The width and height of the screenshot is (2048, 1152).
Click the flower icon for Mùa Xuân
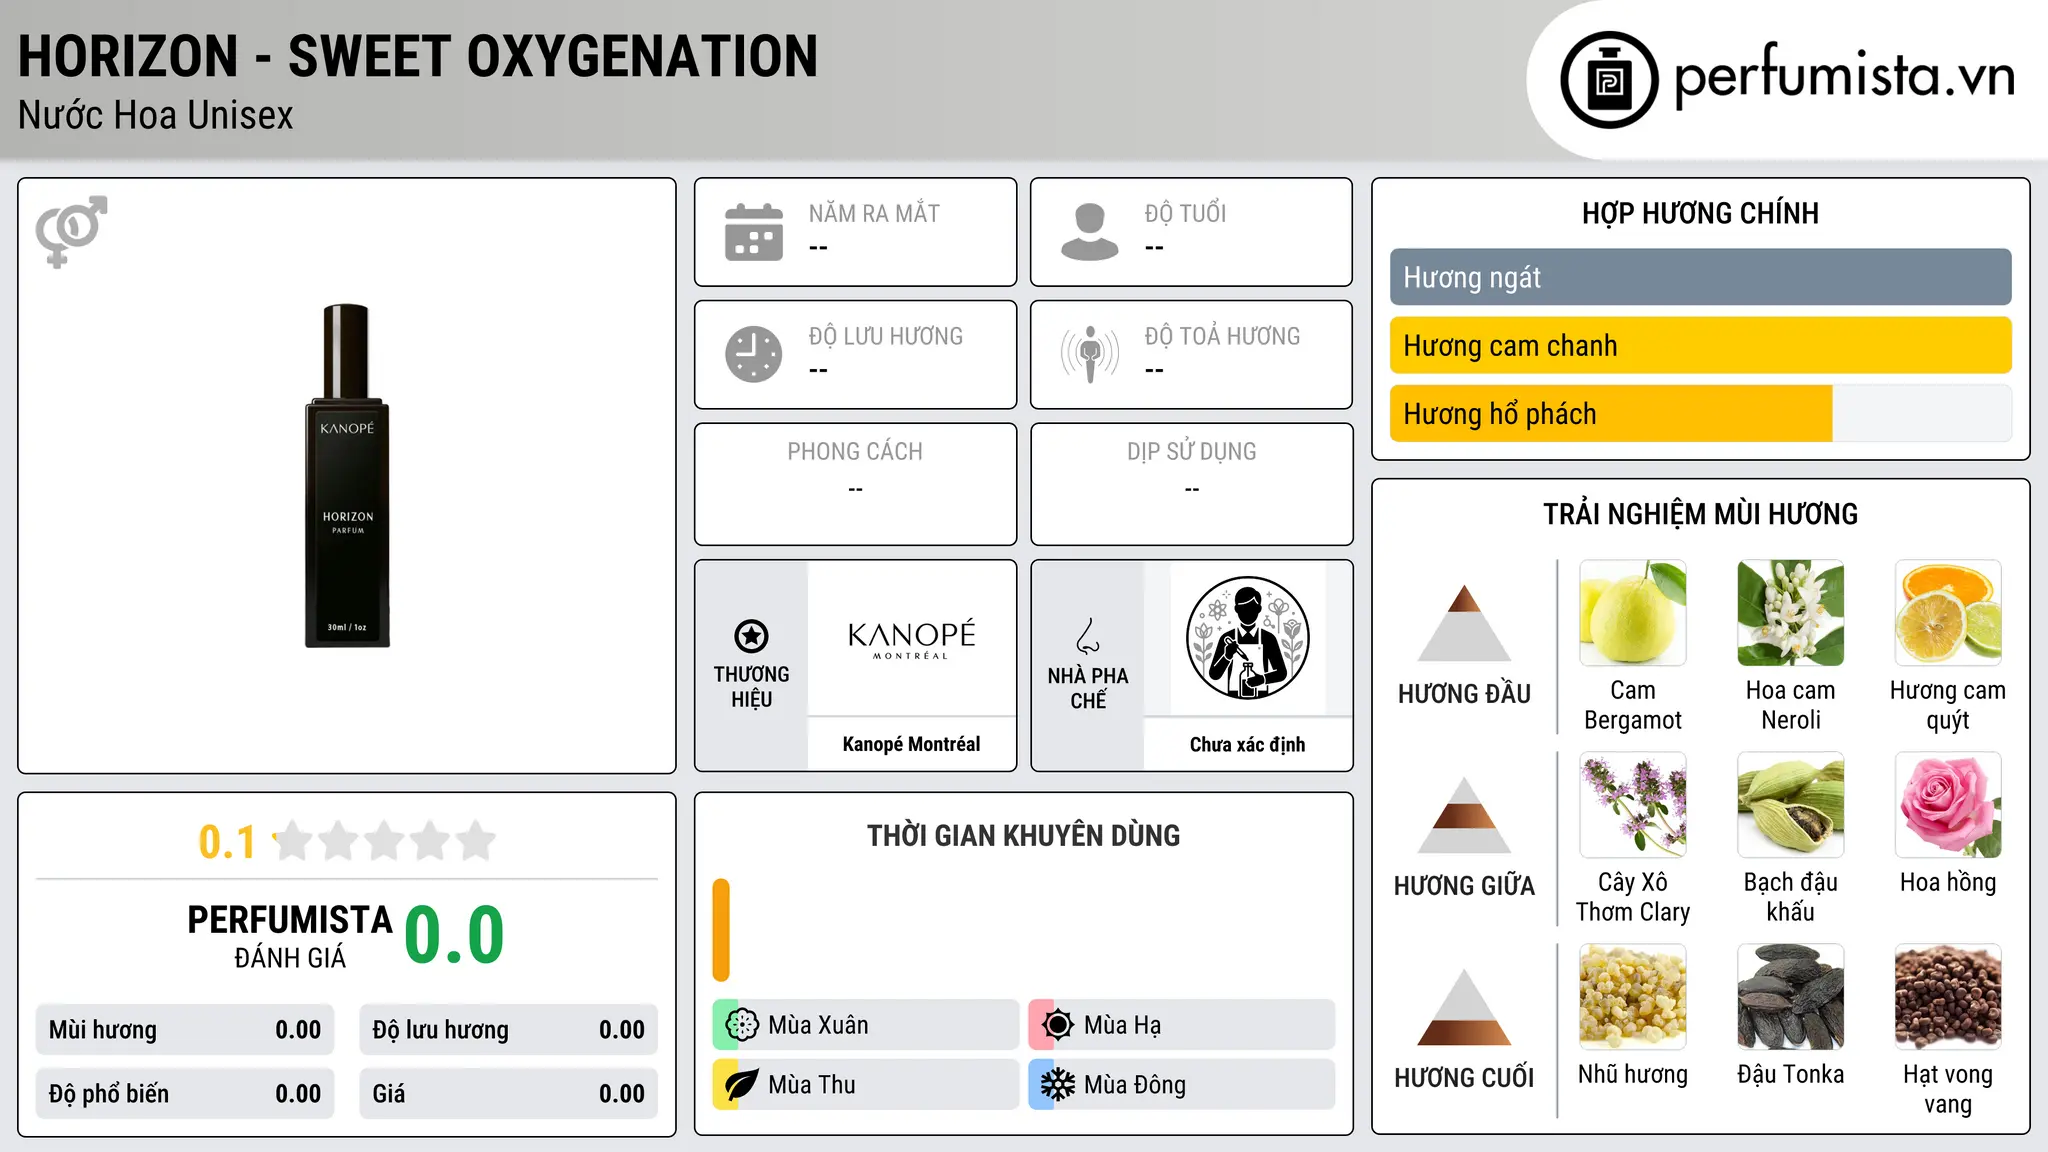click(741, 1025)
